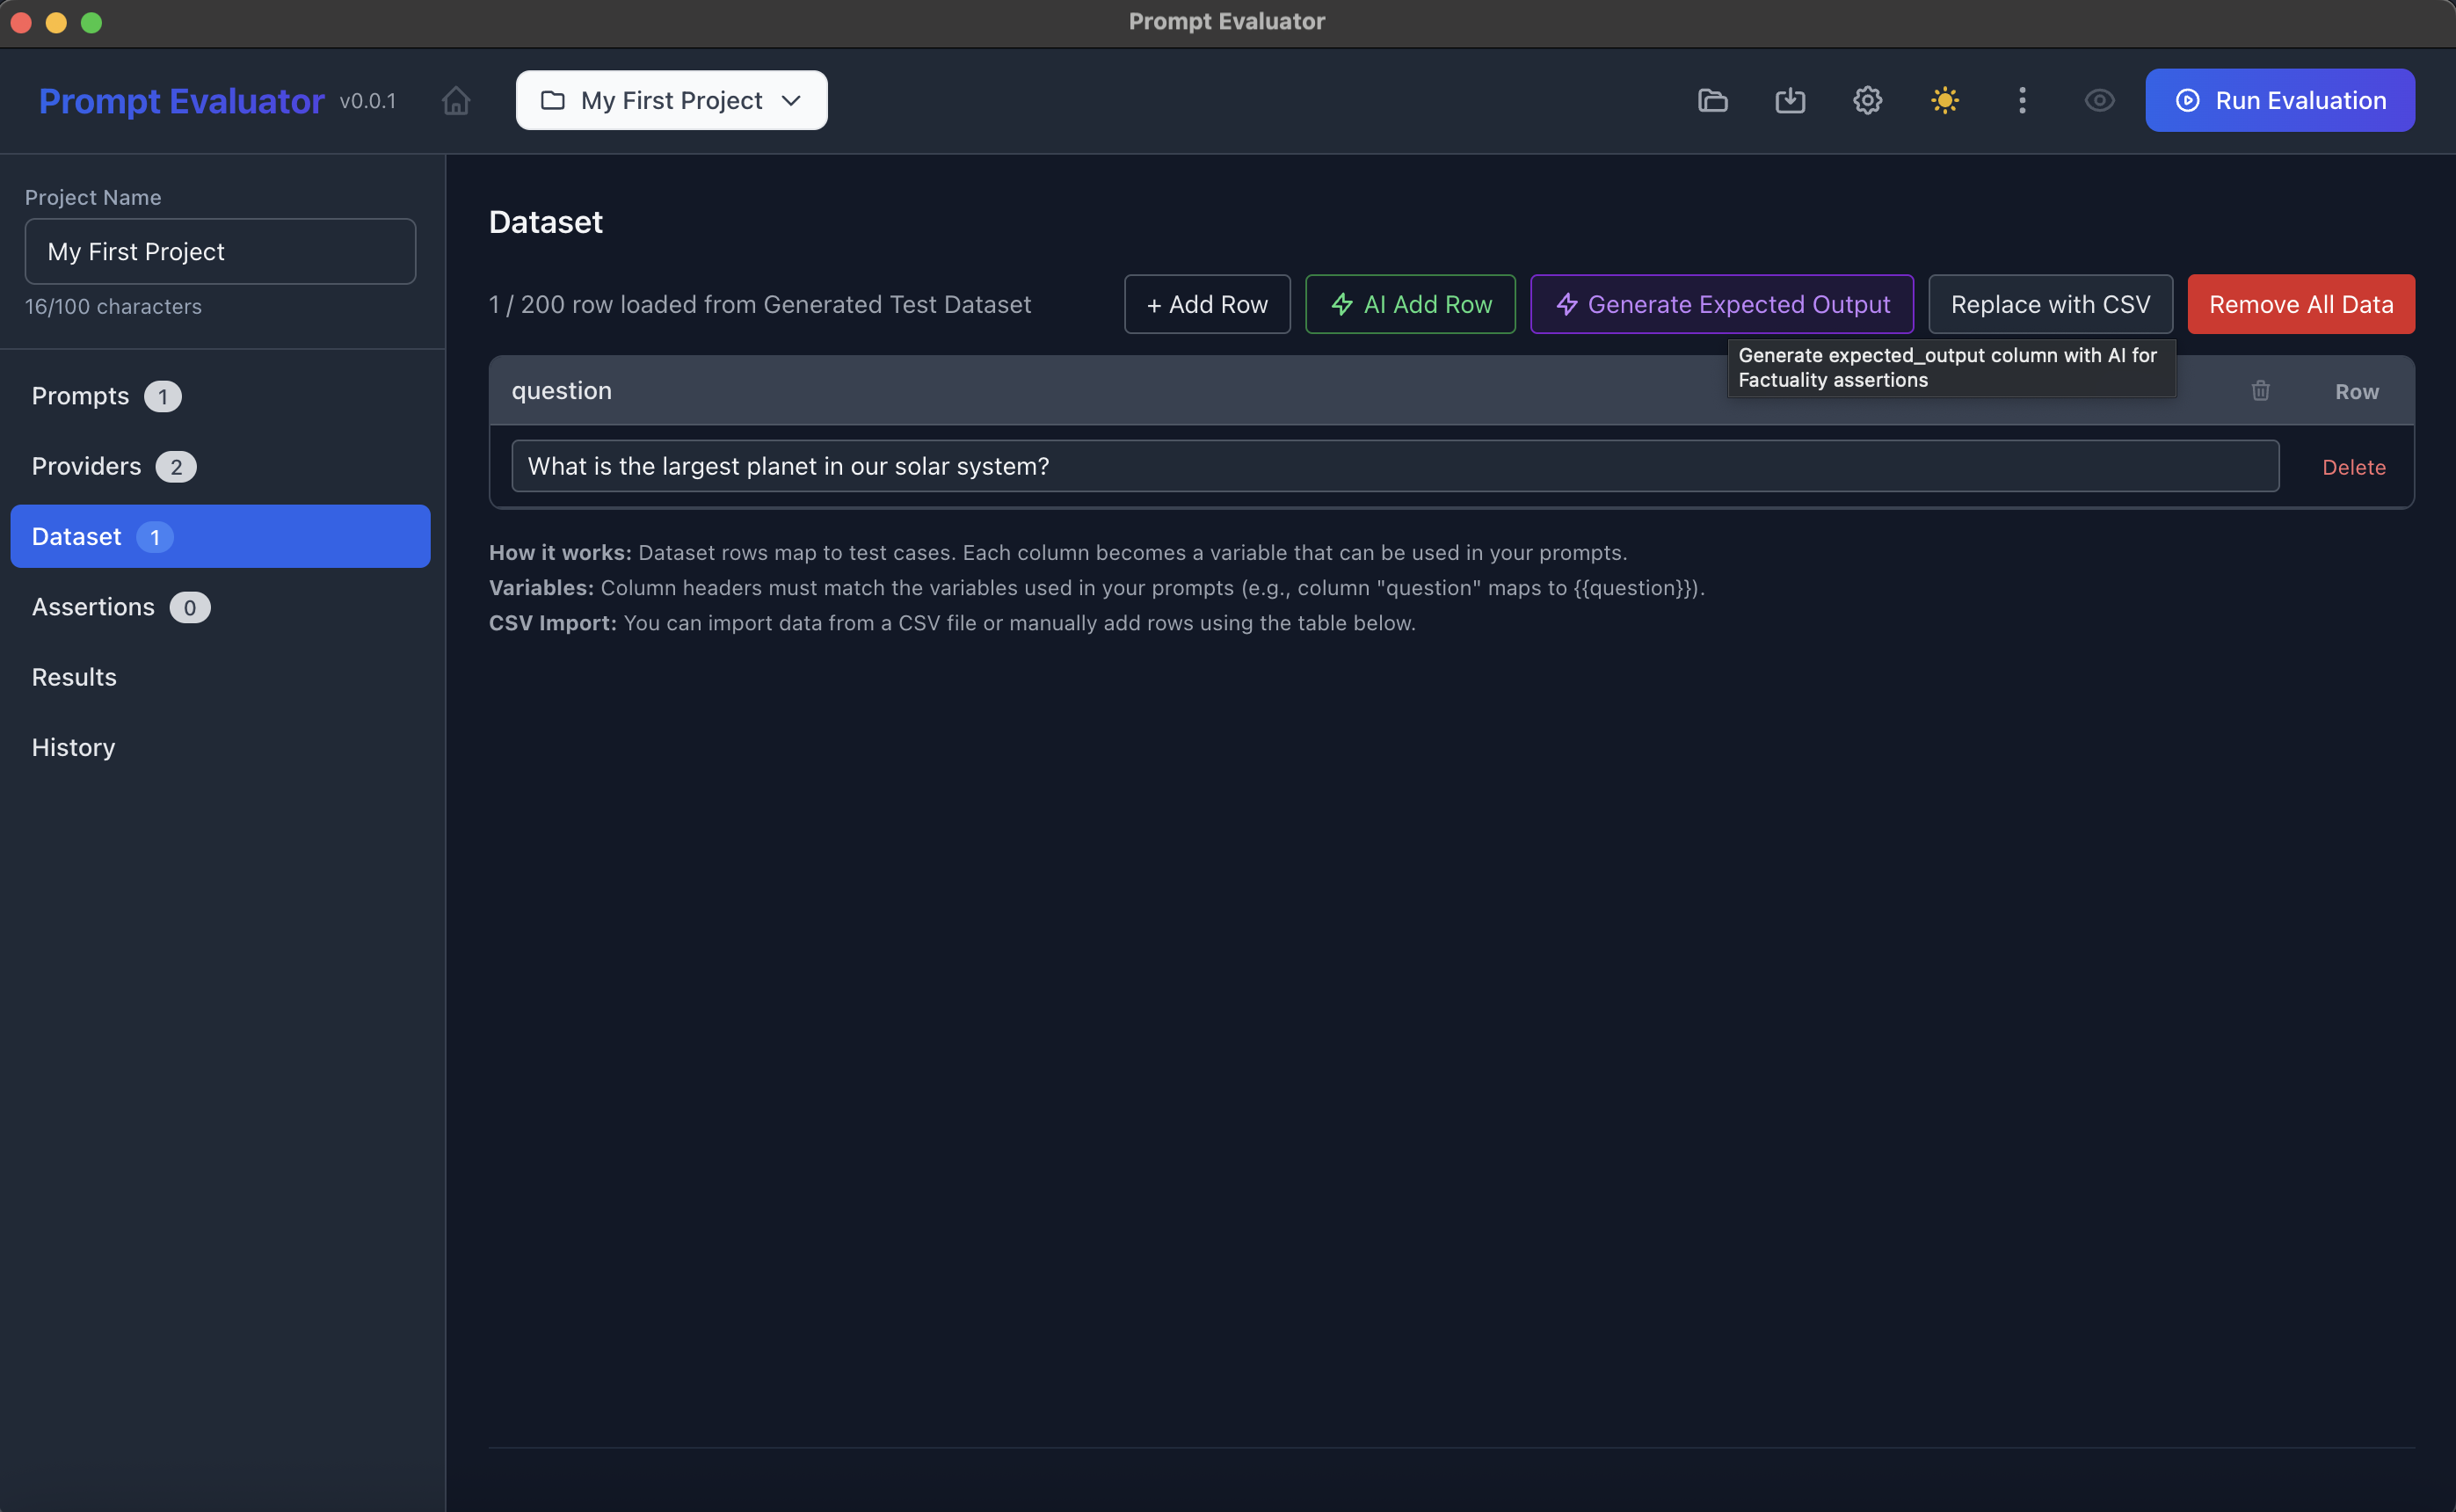This screenshot has width=2456, height=1512.
Task: Click the home icon next to the project selector
Action: click(456, 100)
